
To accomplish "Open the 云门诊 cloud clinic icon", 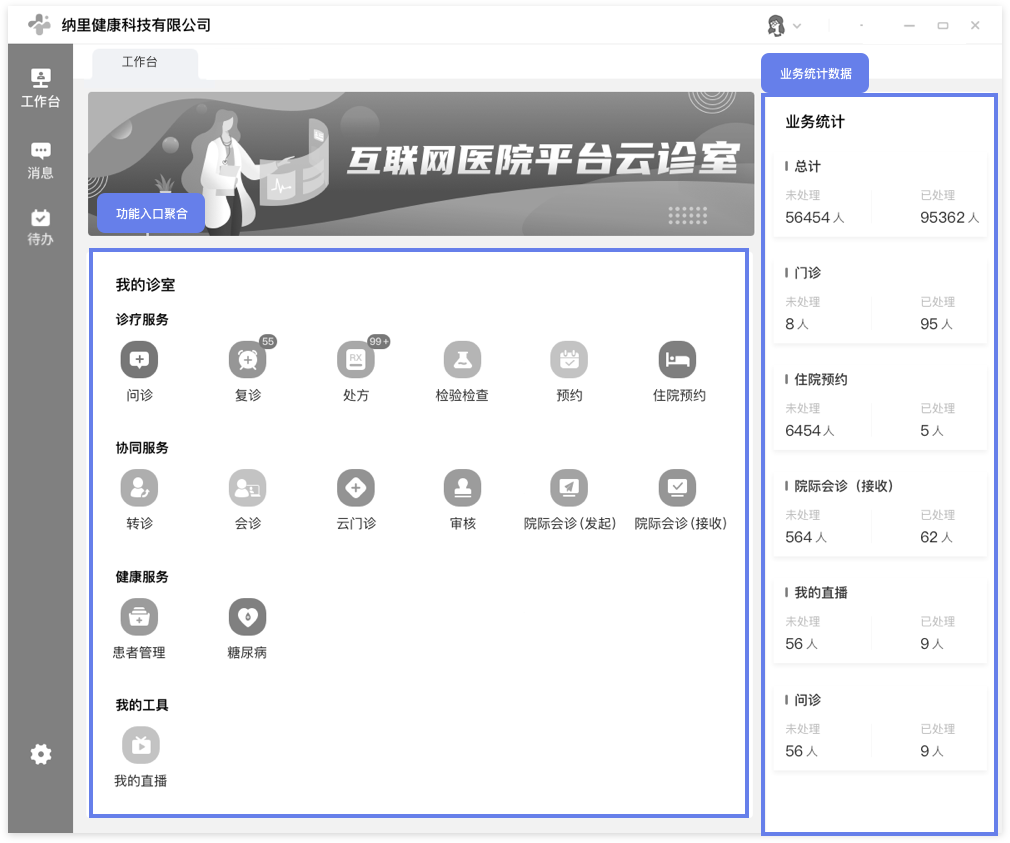I will pyautogui.click(x=355, y=488).
